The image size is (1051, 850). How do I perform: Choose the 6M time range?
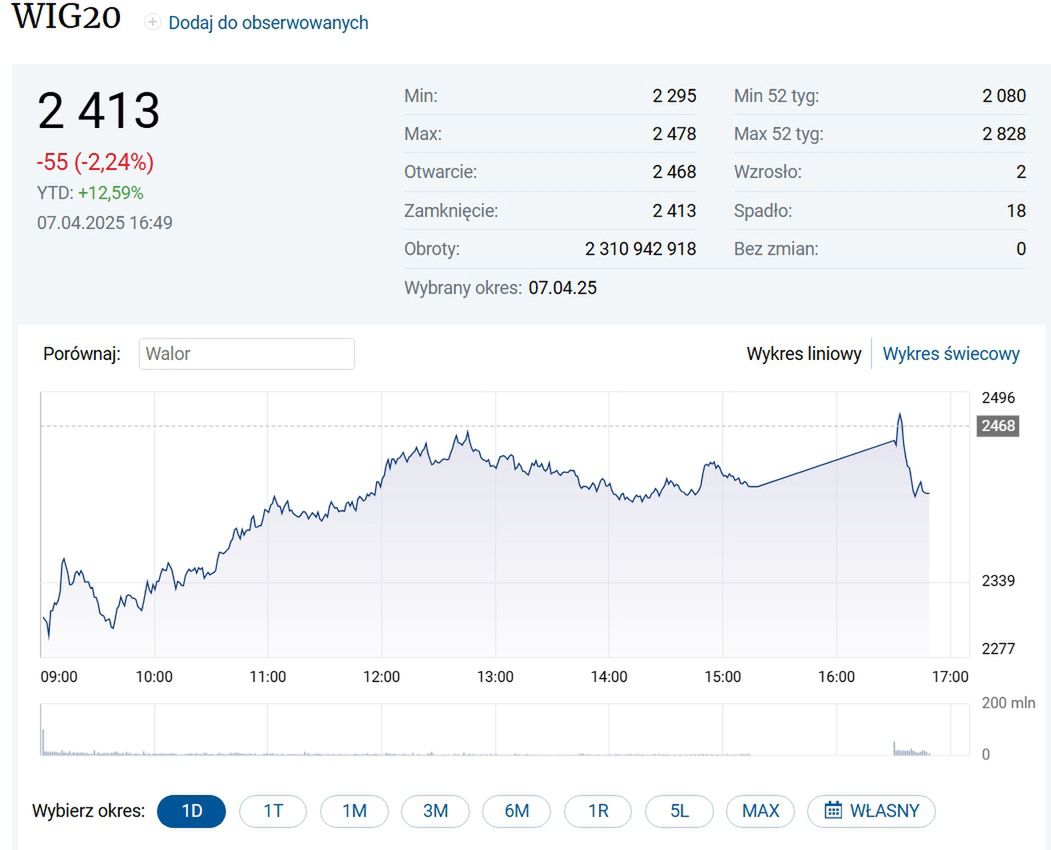click(516, 811)
